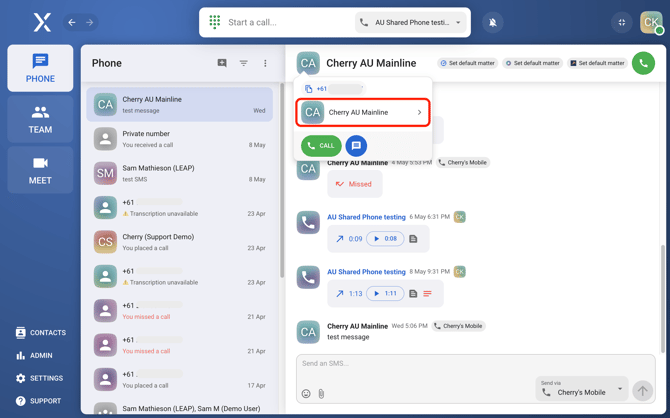Click the CK avatar beside the 6:31 PM call
670x418 pixels.
(x=459, y=217)
